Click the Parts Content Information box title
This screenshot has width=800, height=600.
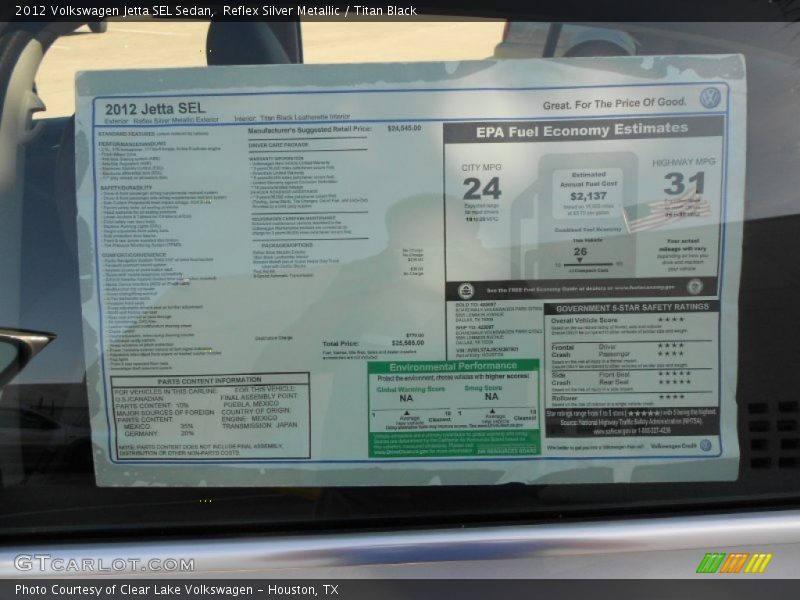point(209,380)
